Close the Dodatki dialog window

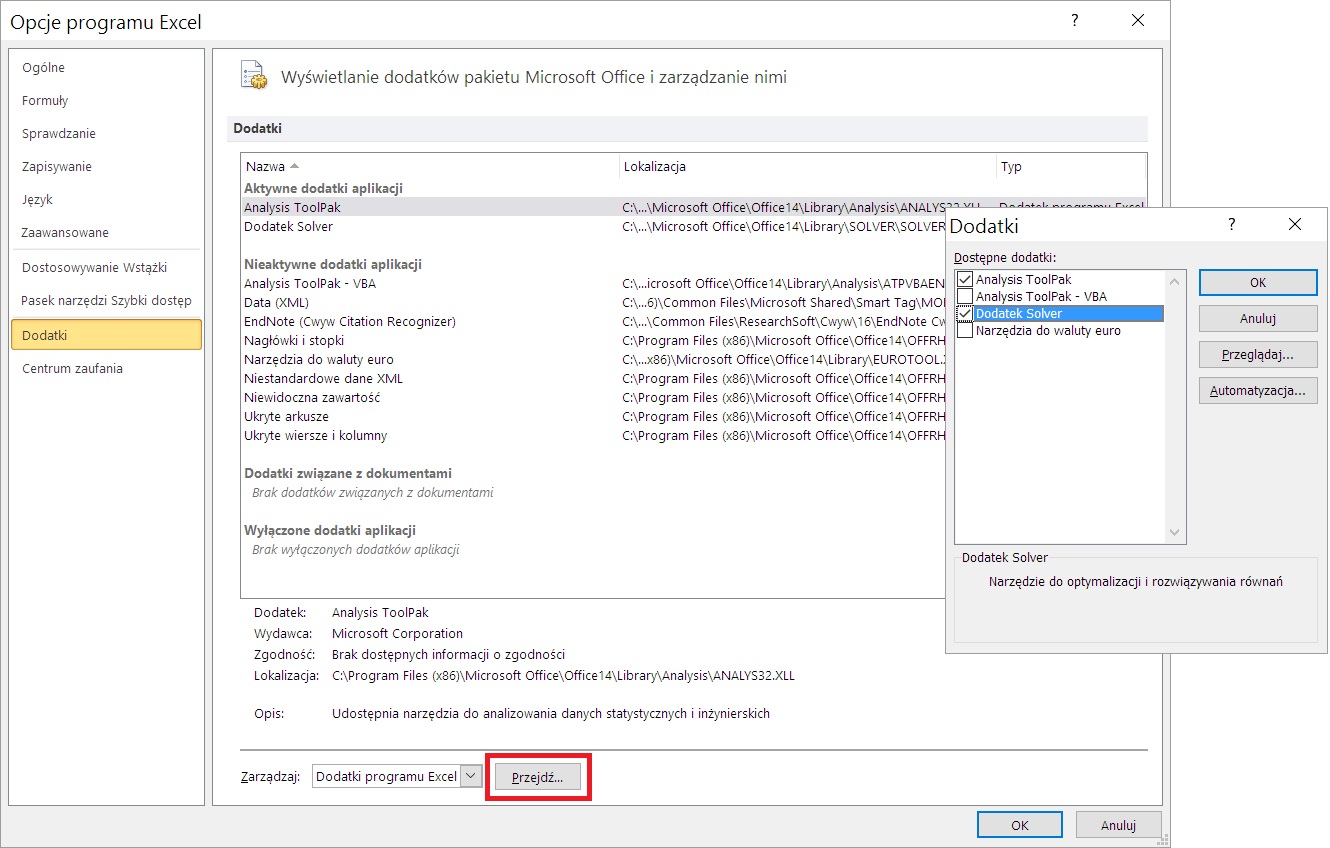[x=1295, y=225]
